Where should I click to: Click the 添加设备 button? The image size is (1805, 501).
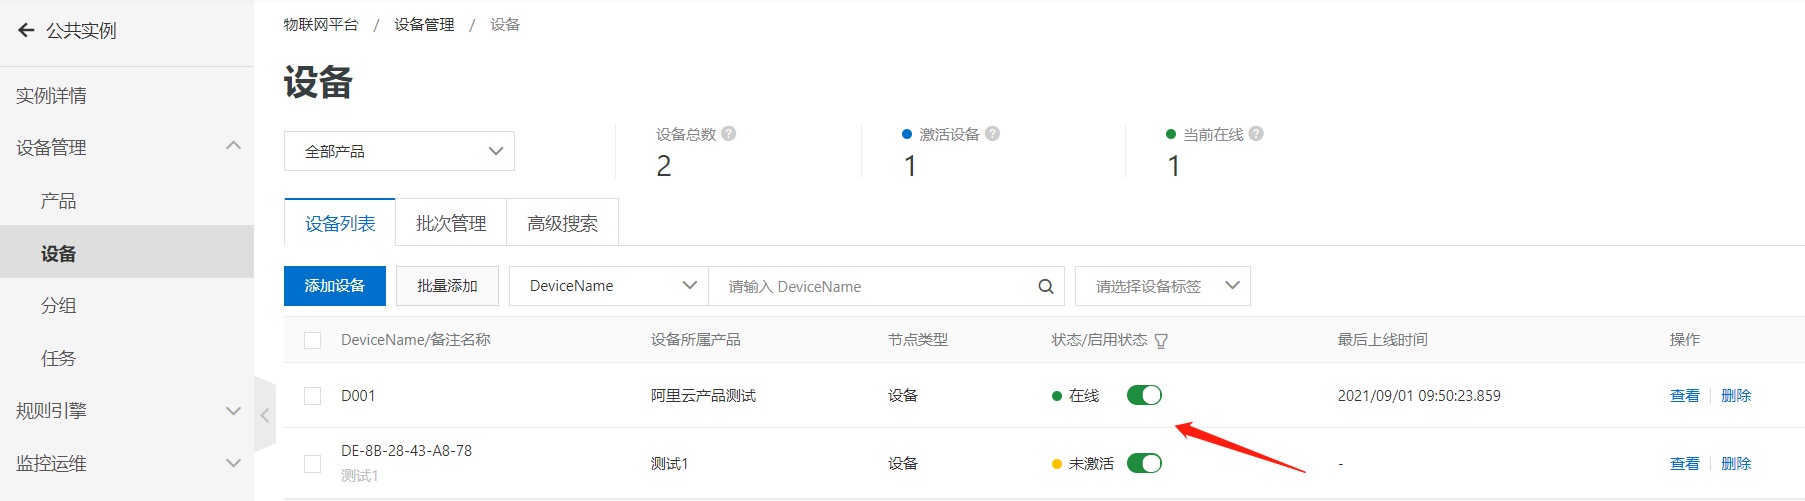tap(334, 286)
